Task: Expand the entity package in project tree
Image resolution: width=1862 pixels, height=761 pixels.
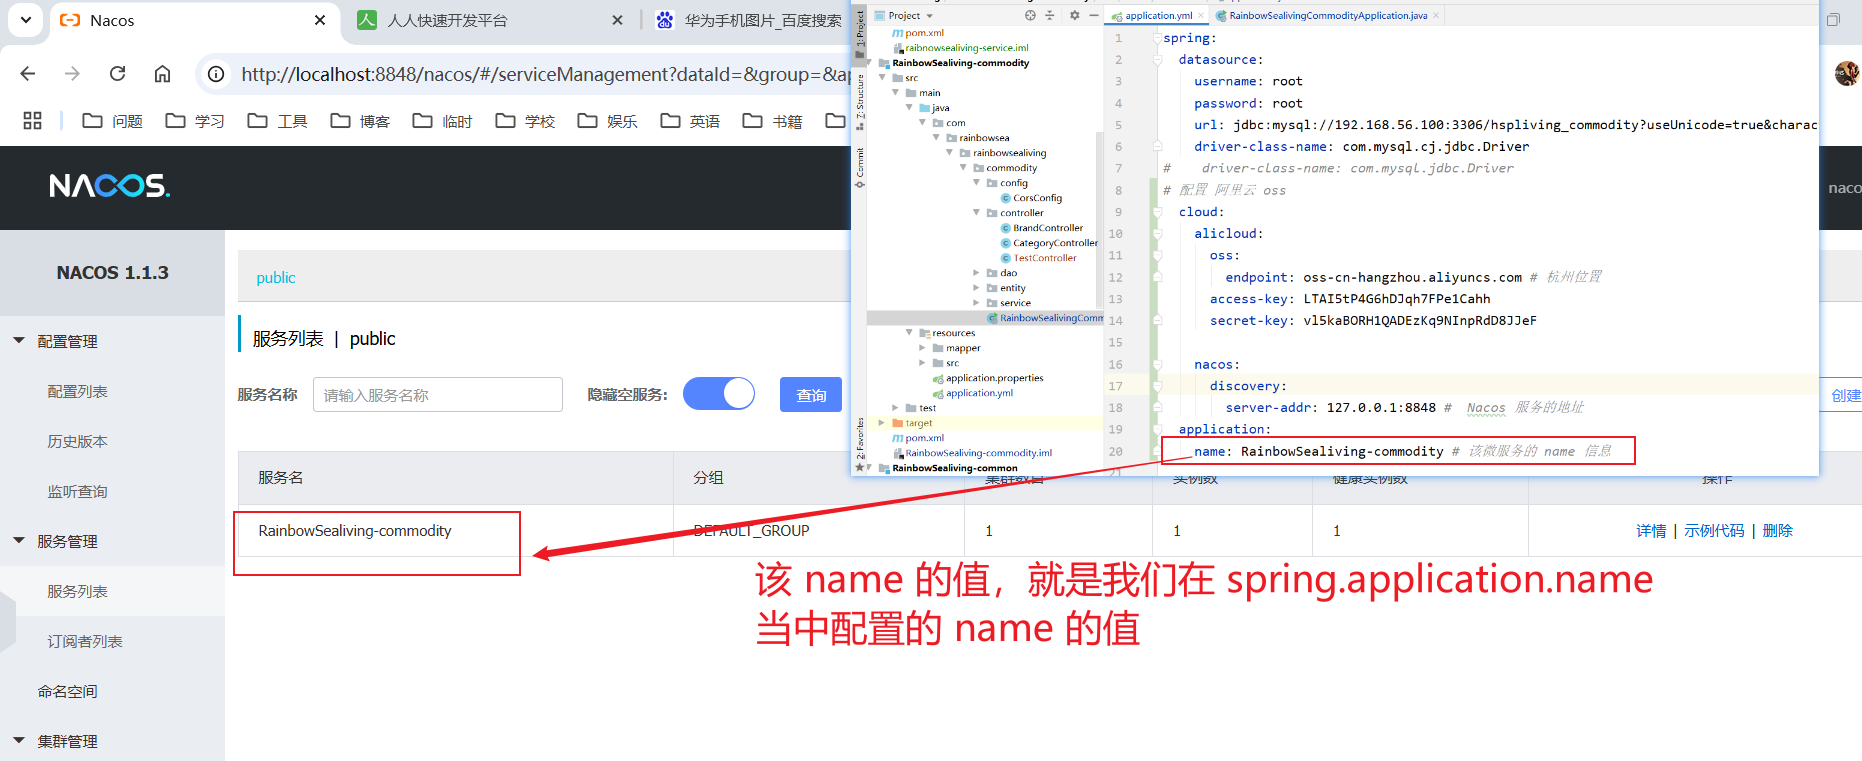Action: pos(977,287)
